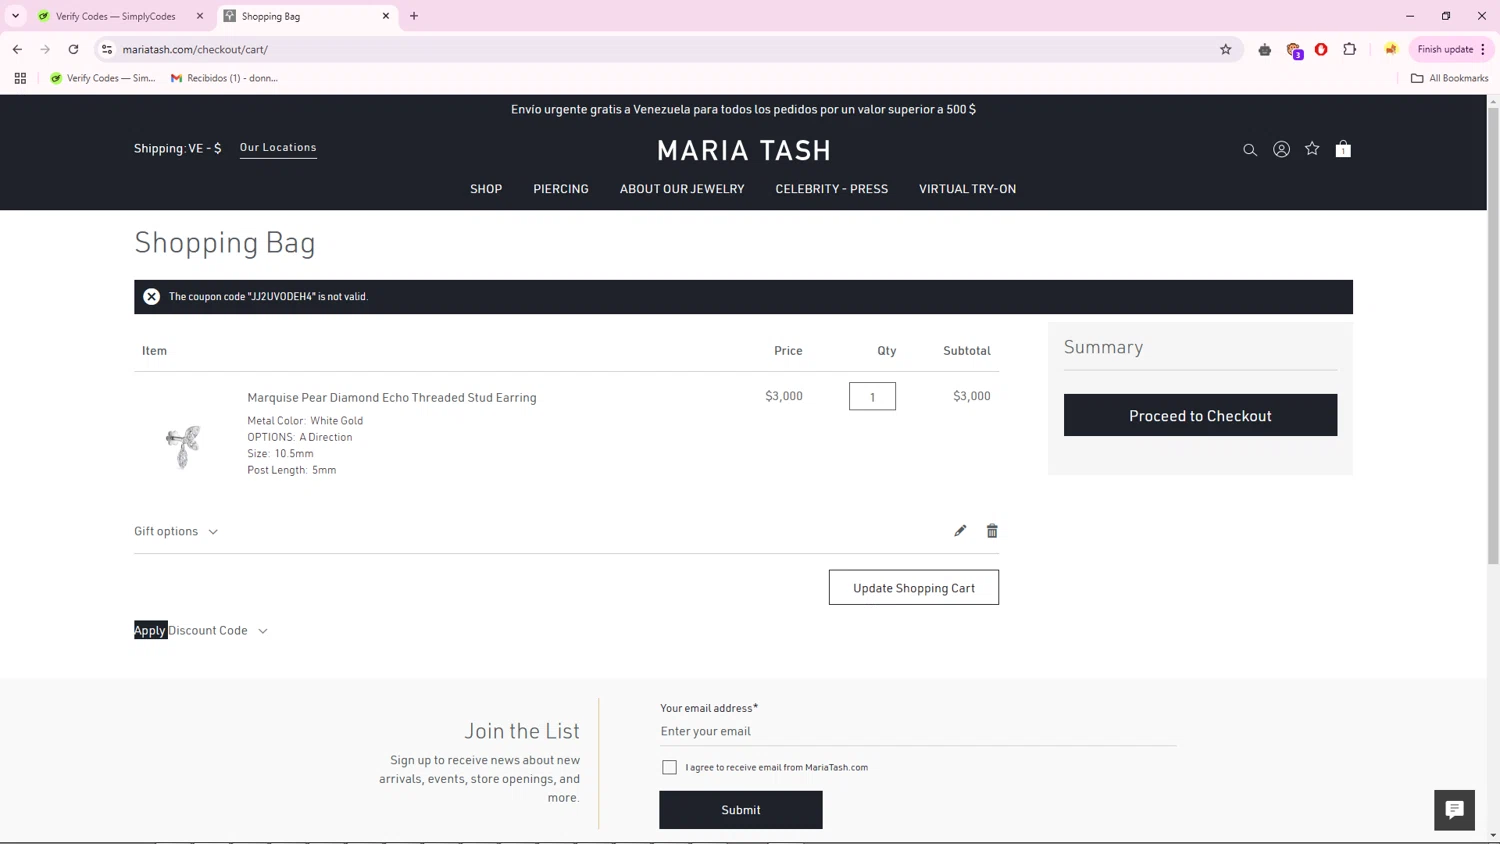Expand Apply Discount Code section
Screen dimensions: 1500x844
(x=201, y=630)
